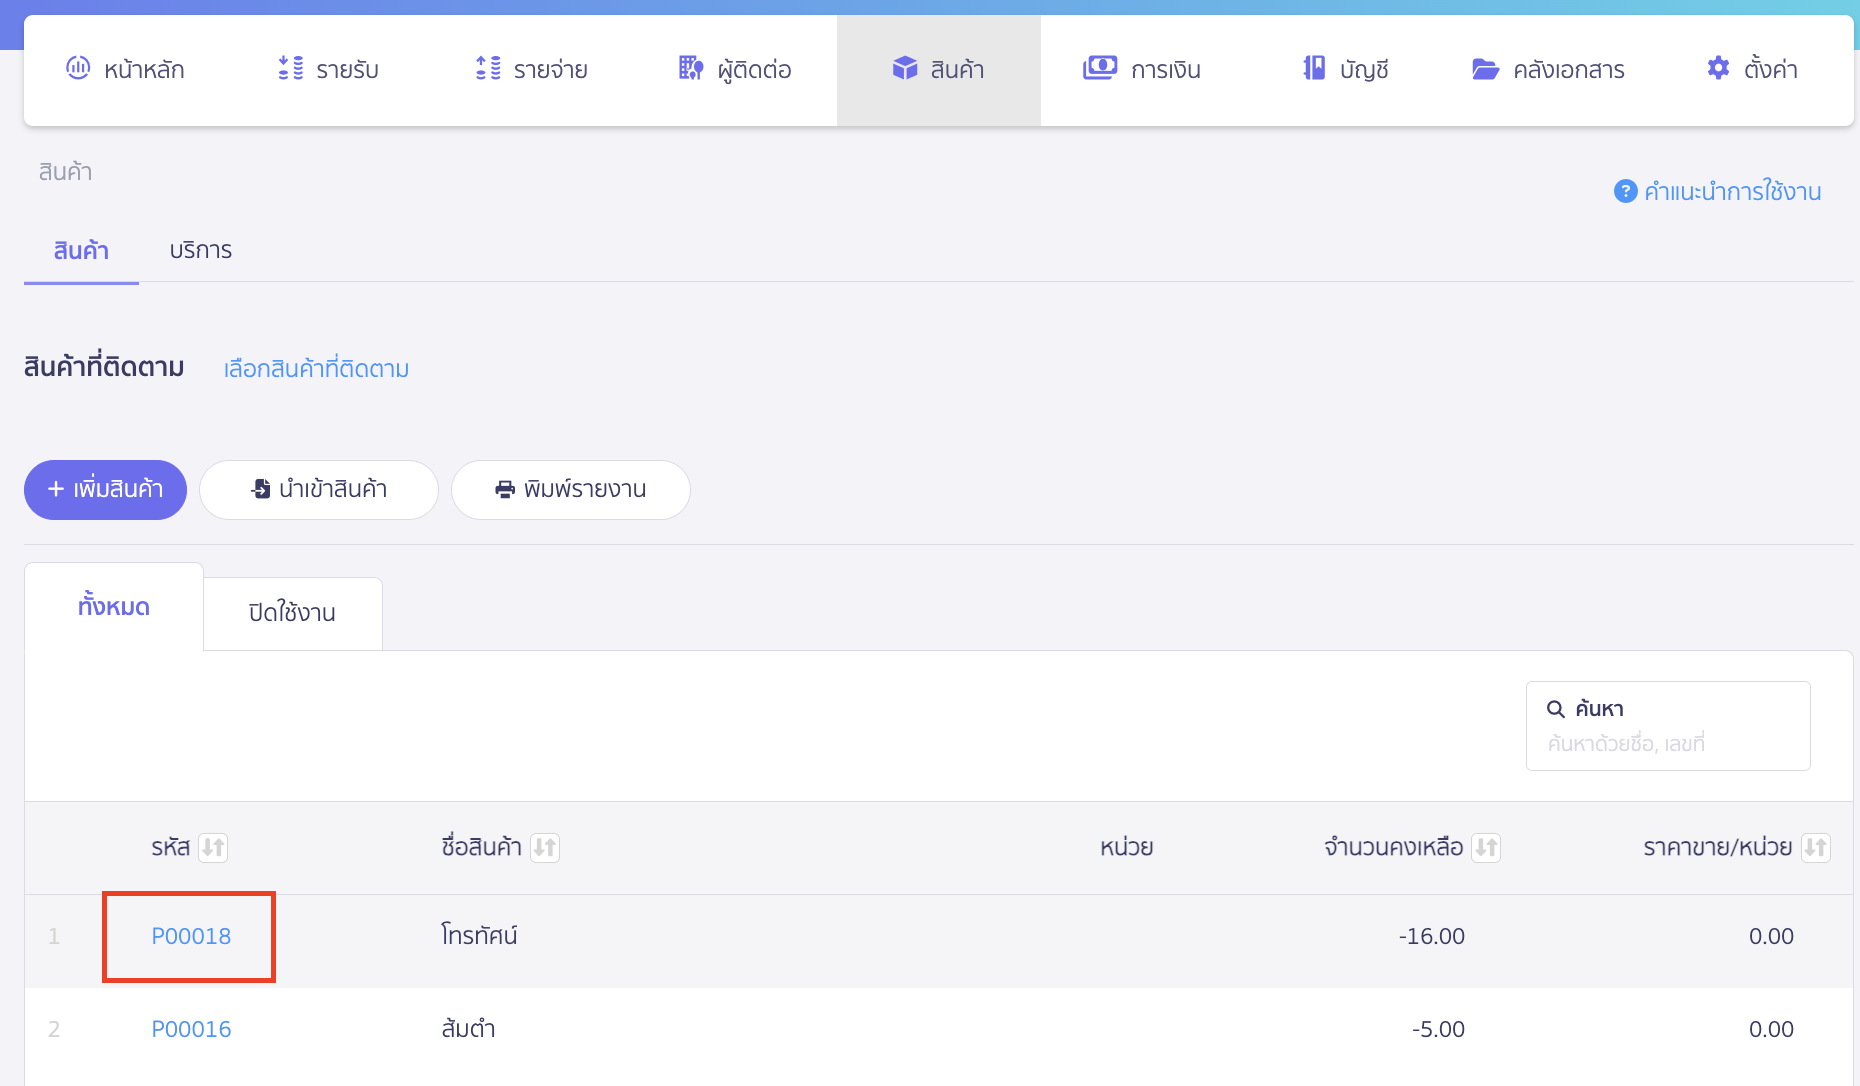Click the import icon on นำเข้าสินค้า

260,489
